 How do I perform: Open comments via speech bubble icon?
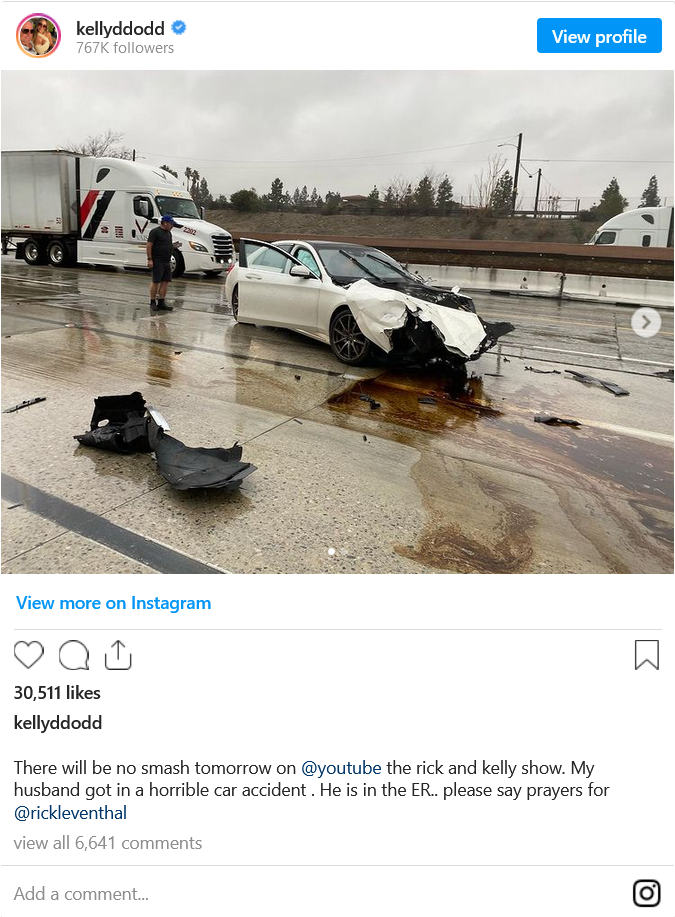tap(74, 654)
